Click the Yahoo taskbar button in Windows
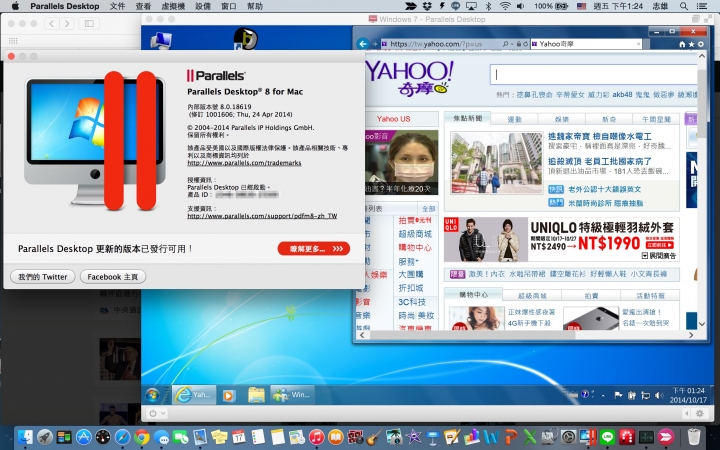 coord(194,395)
